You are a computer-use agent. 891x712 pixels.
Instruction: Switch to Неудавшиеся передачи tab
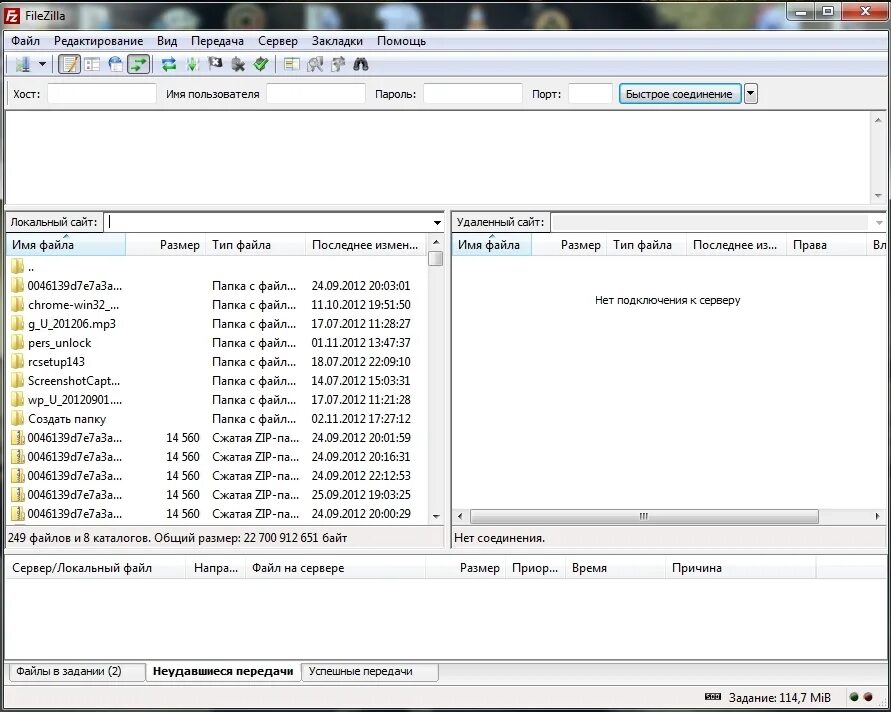pos(223,672)
